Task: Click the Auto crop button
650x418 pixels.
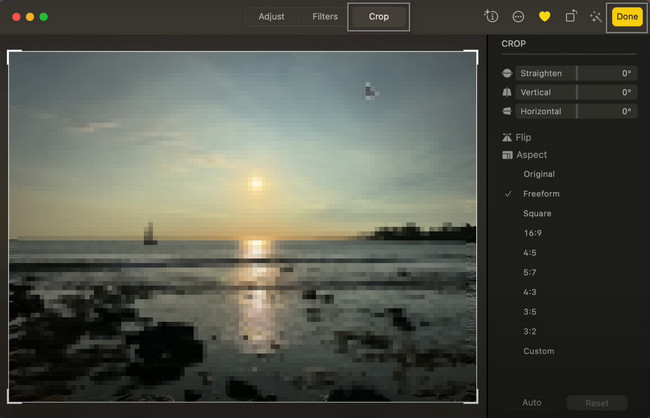Action: point(532,403)
